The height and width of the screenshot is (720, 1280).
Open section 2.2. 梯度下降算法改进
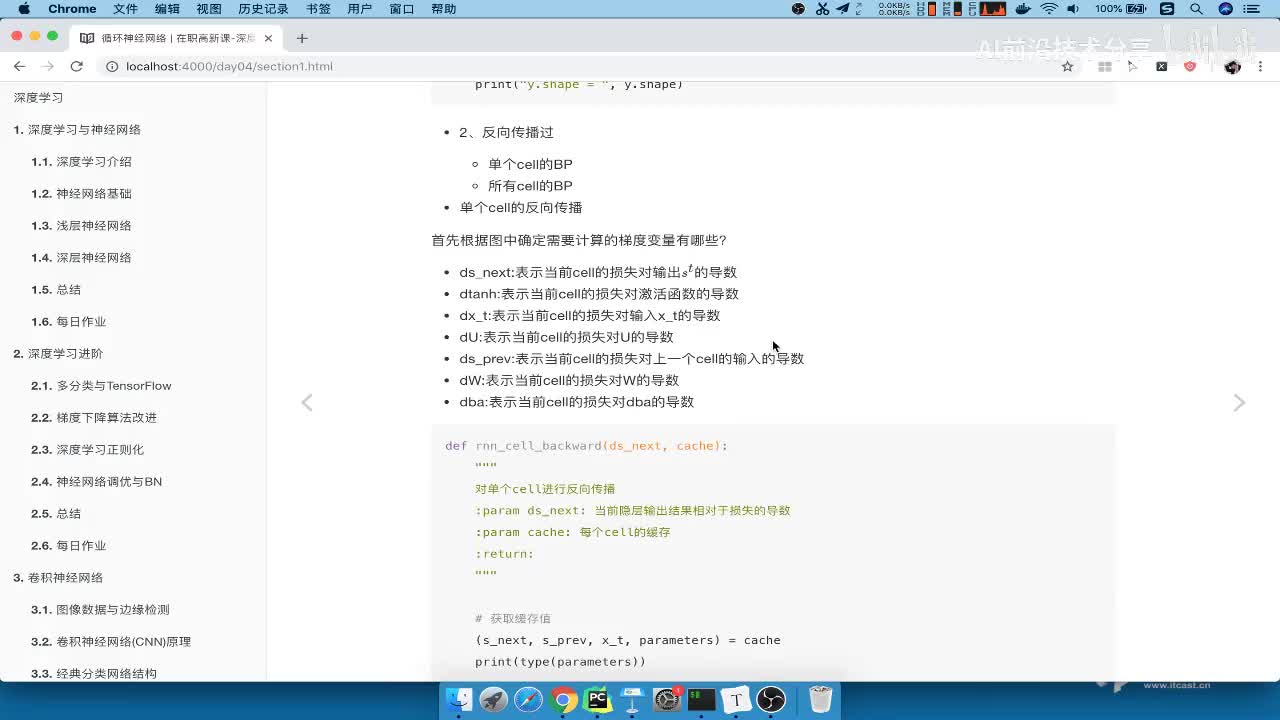[x=94, y=418]
